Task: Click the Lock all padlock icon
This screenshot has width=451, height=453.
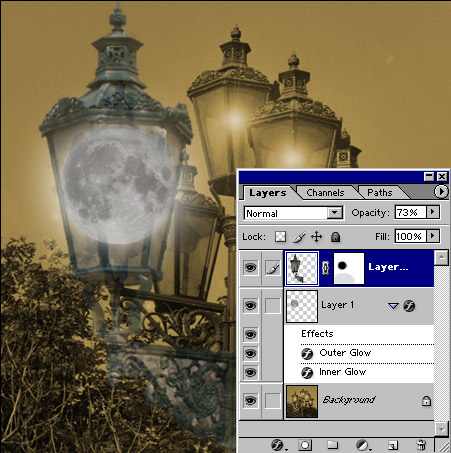Action: tap(335, 237)
